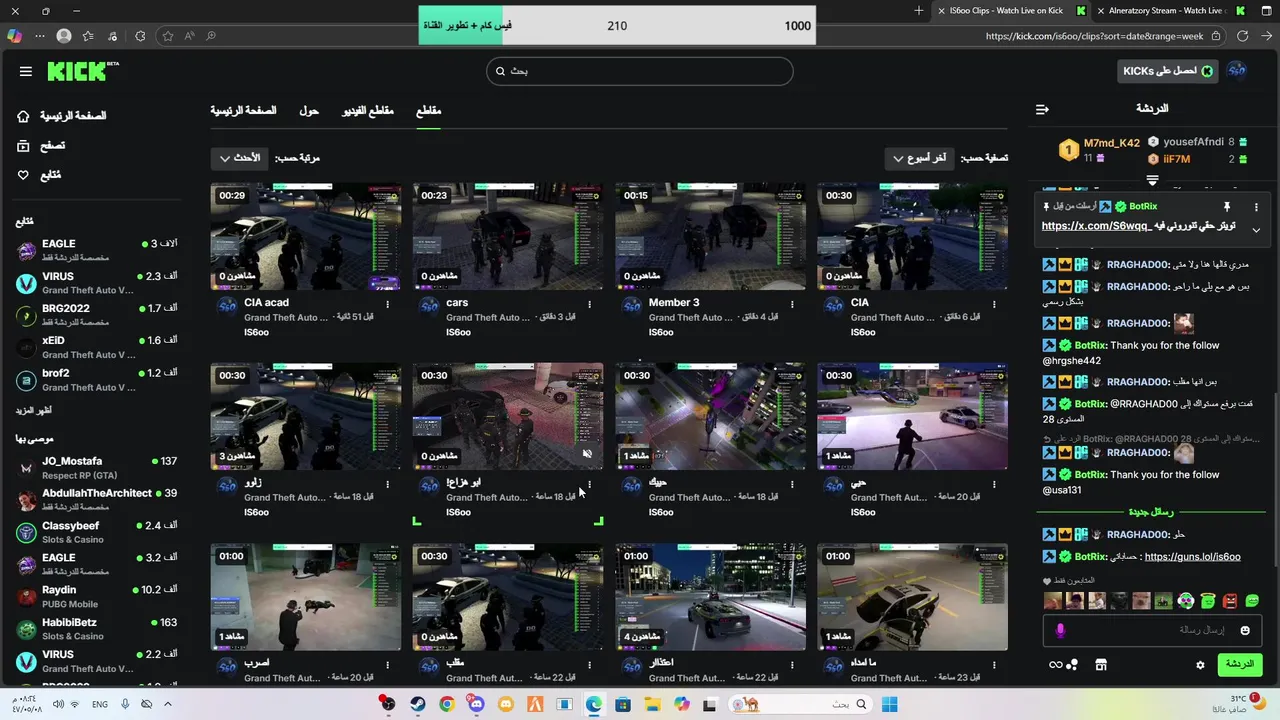The image size is (1280, 720).
Task: Open the pinned message three-dot menu
Action: coord(1256,206)
